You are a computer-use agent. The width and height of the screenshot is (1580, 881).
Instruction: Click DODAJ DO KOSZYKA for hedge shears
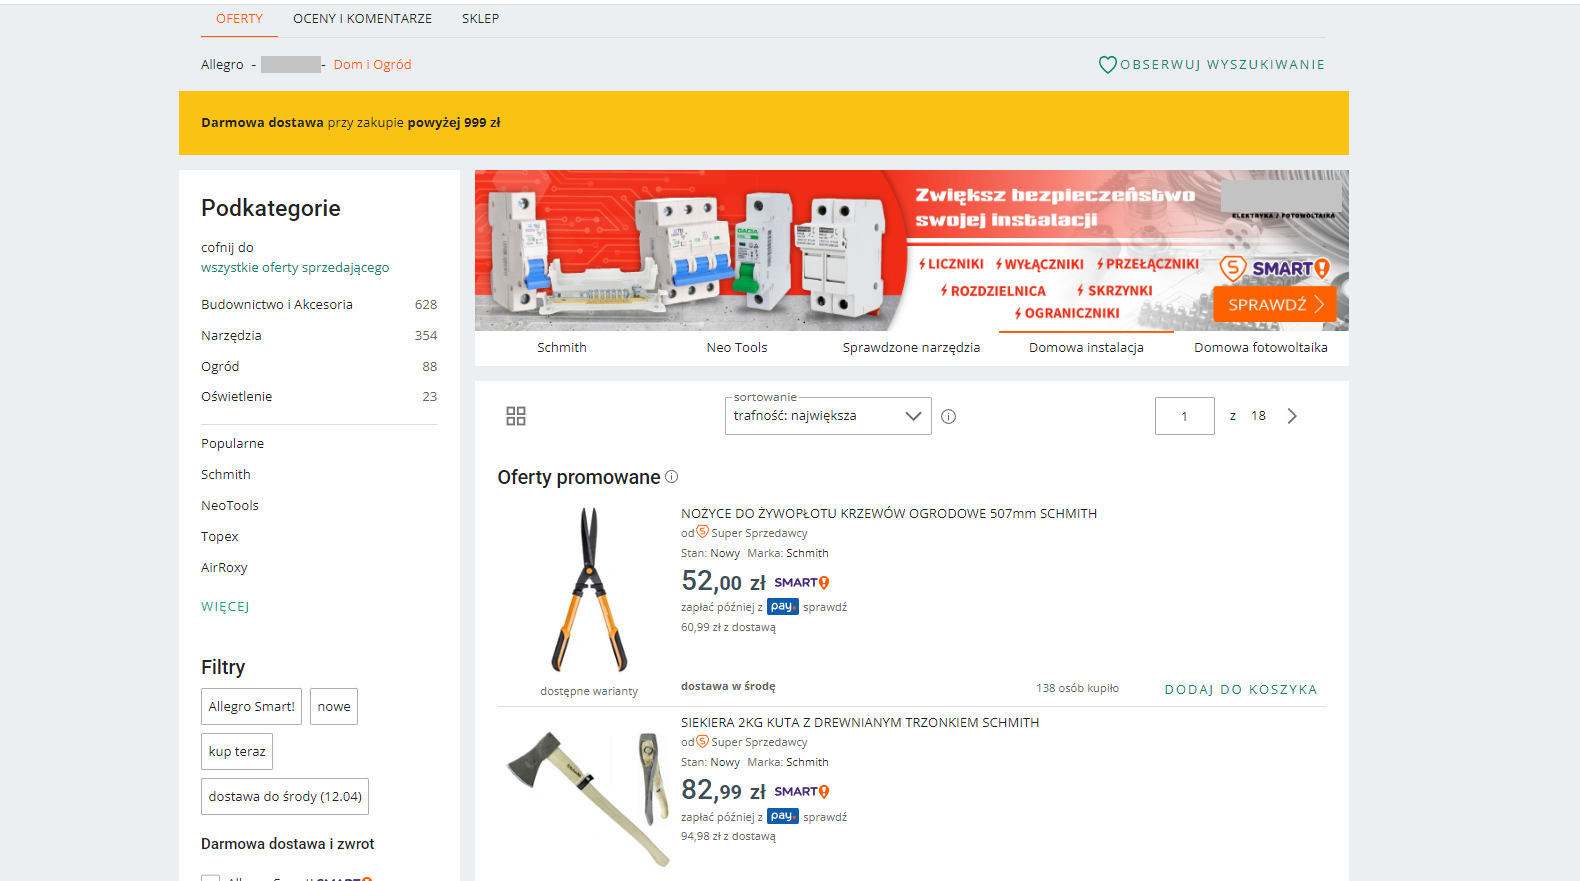pos(1241,690)
